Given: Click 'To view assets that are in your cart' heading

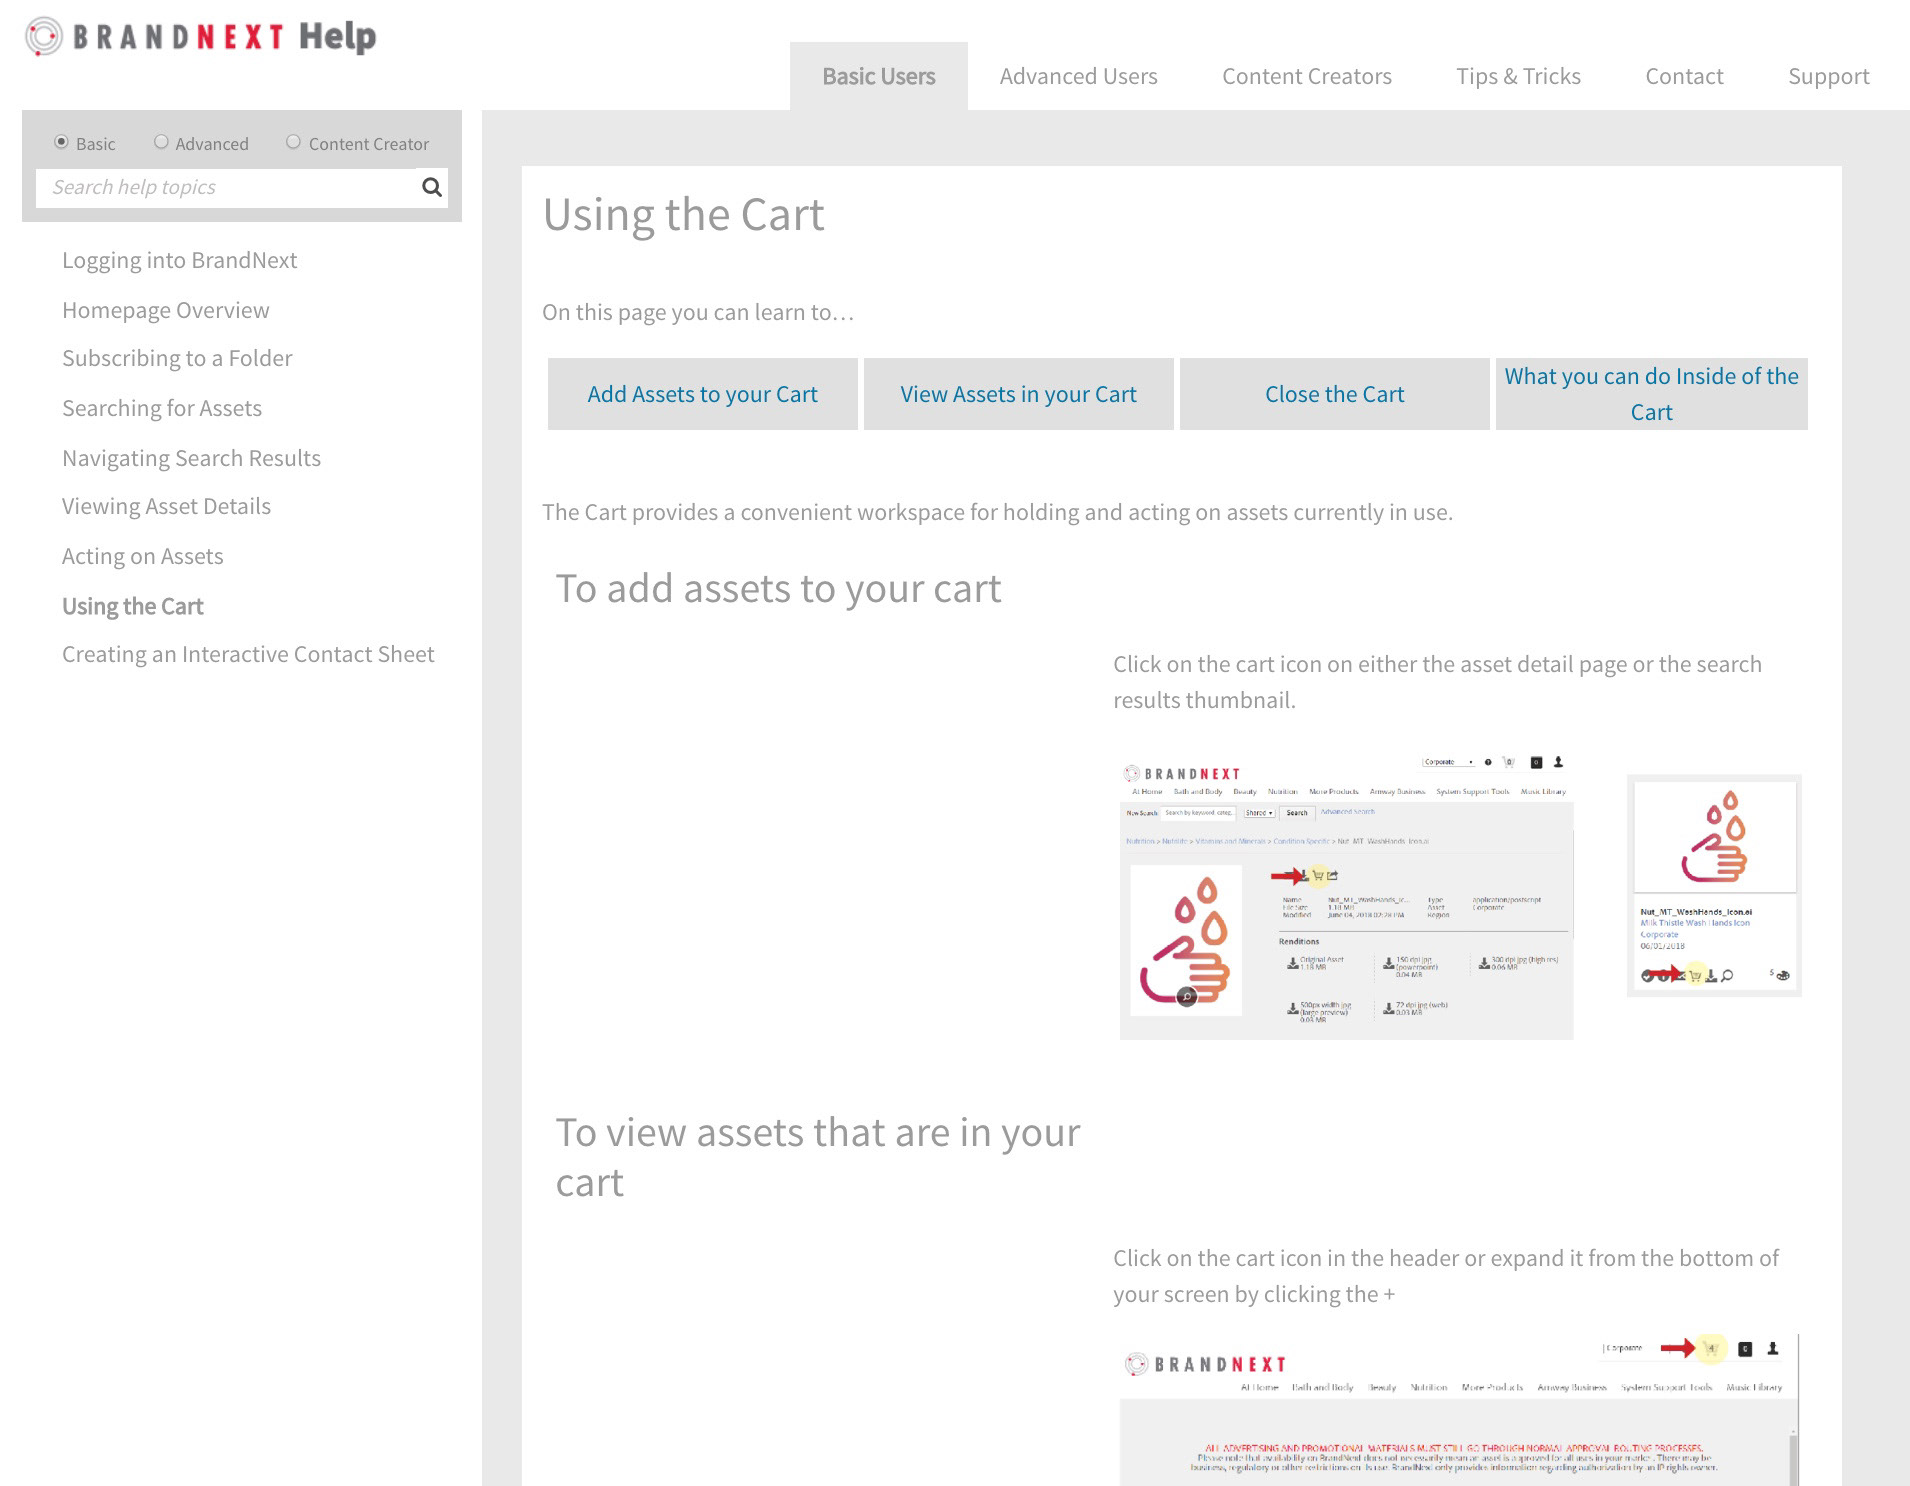Looking at the screenshot, I should click(818, 1157).
